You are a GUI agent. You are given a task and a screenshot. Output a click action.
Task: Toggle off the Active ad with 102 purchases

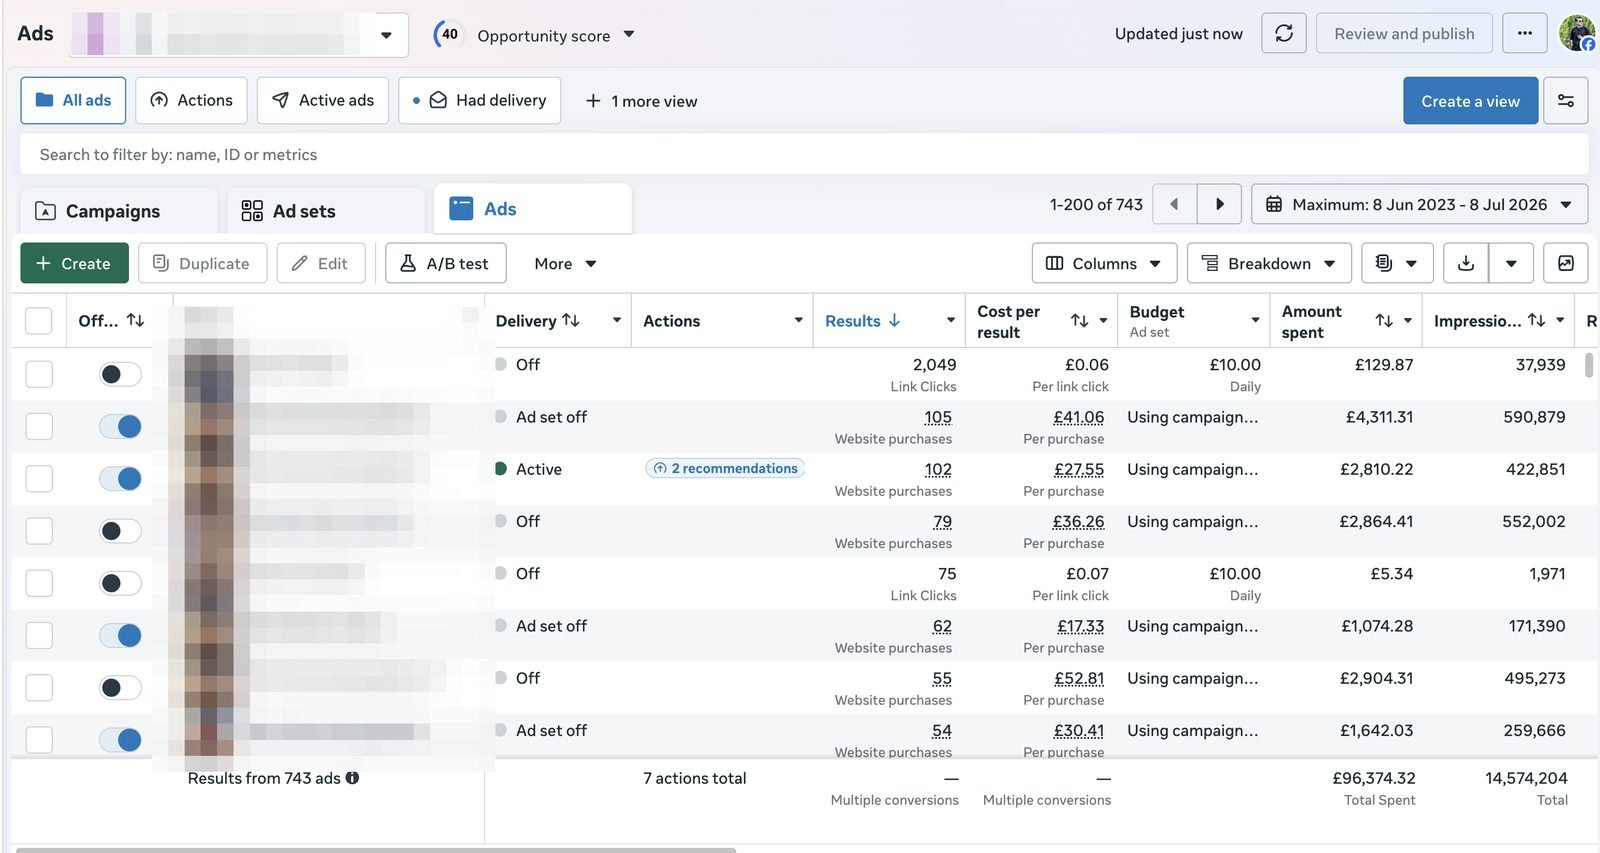pyautogui.click(x=120, y=478)
